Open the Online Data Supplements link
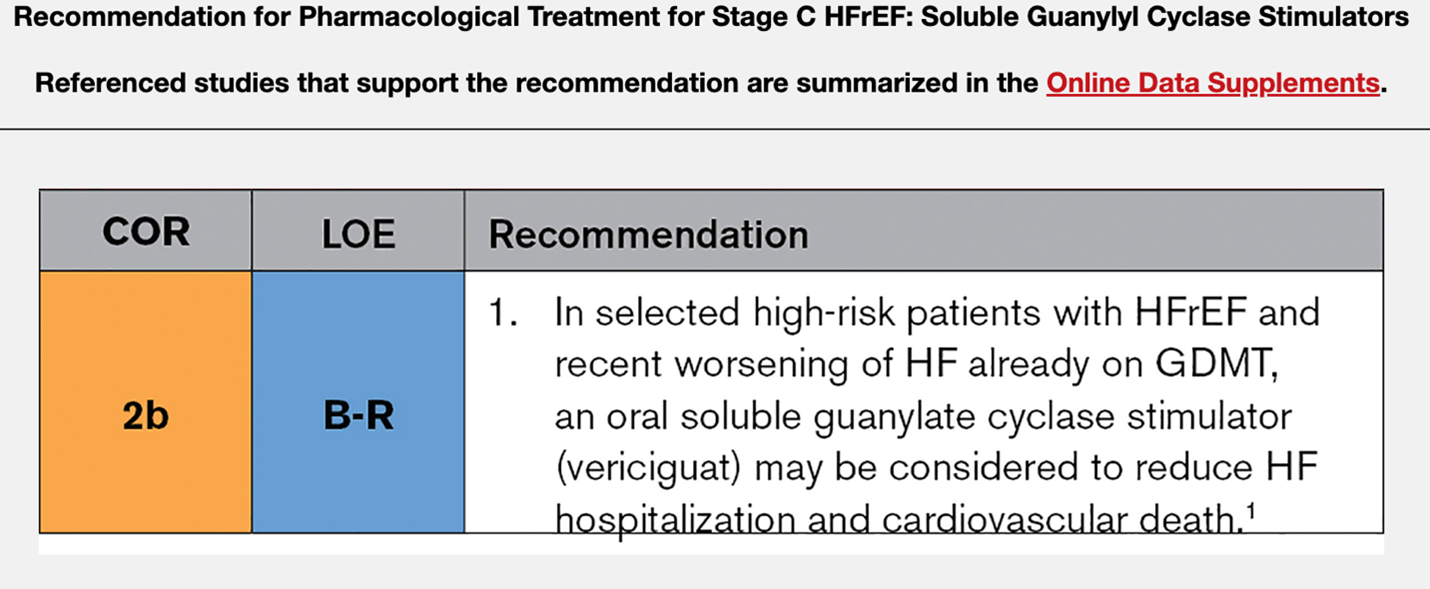 1212,83
